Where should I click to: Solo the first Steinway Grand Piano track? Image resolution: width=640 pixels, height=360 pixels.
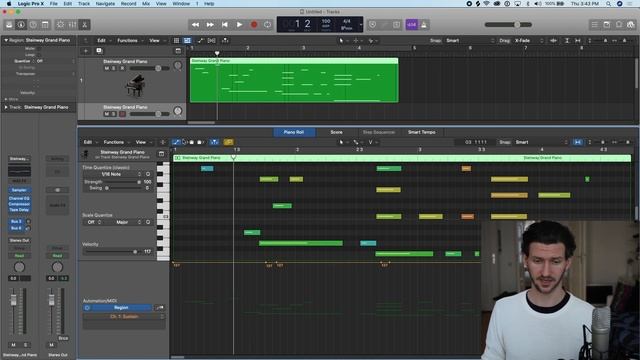click(114, 68)
